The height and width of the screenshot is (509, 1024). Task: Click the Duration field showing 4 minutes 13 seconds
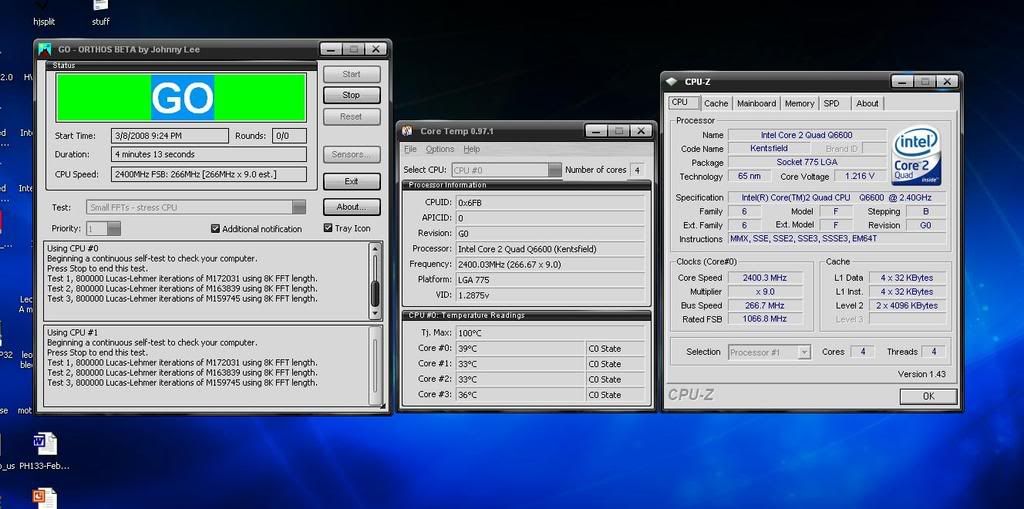[208, 155]
